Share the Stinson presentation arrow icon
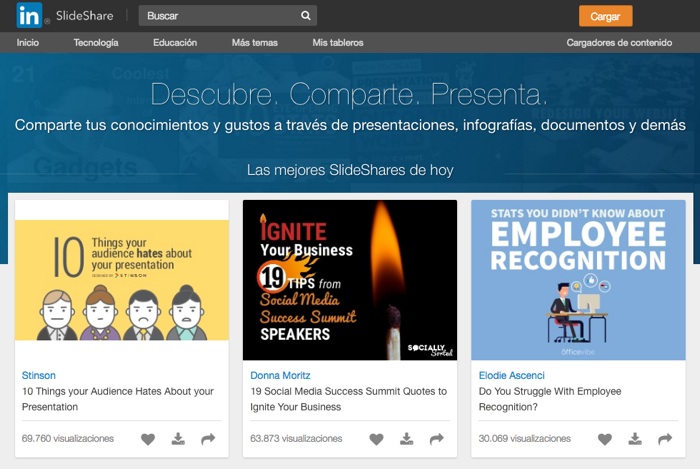The image size is (700, 469). pyautogui.click(x=208, y=439)
